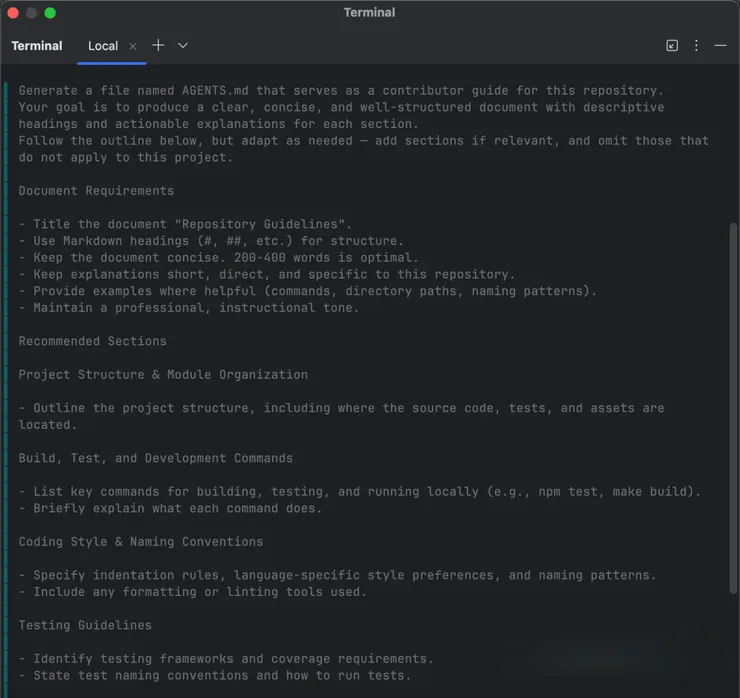740x698 pixels.
Task: Click the 'Specify indentation rules' bullet line
Action: coord(337,575)
